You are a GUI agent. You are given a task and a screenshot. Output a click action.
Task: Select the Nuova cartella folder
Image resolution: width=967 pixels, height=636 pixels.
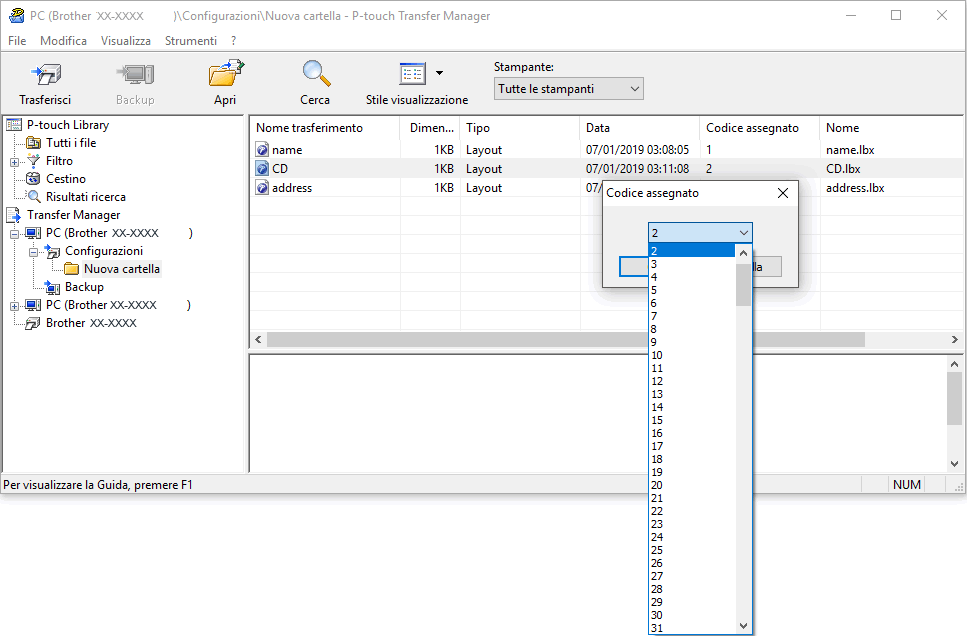(x=121, y=269)
